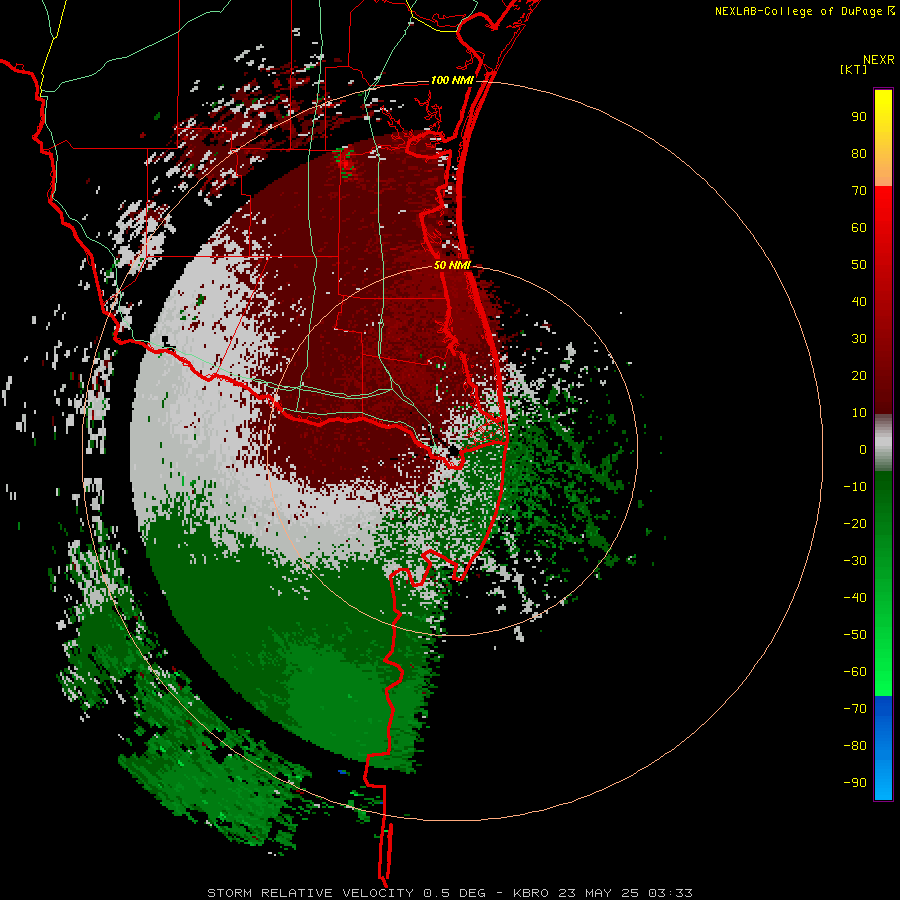Click the 30 value on velocity scale
Screen dimensions: 900x900
[859, 339]
